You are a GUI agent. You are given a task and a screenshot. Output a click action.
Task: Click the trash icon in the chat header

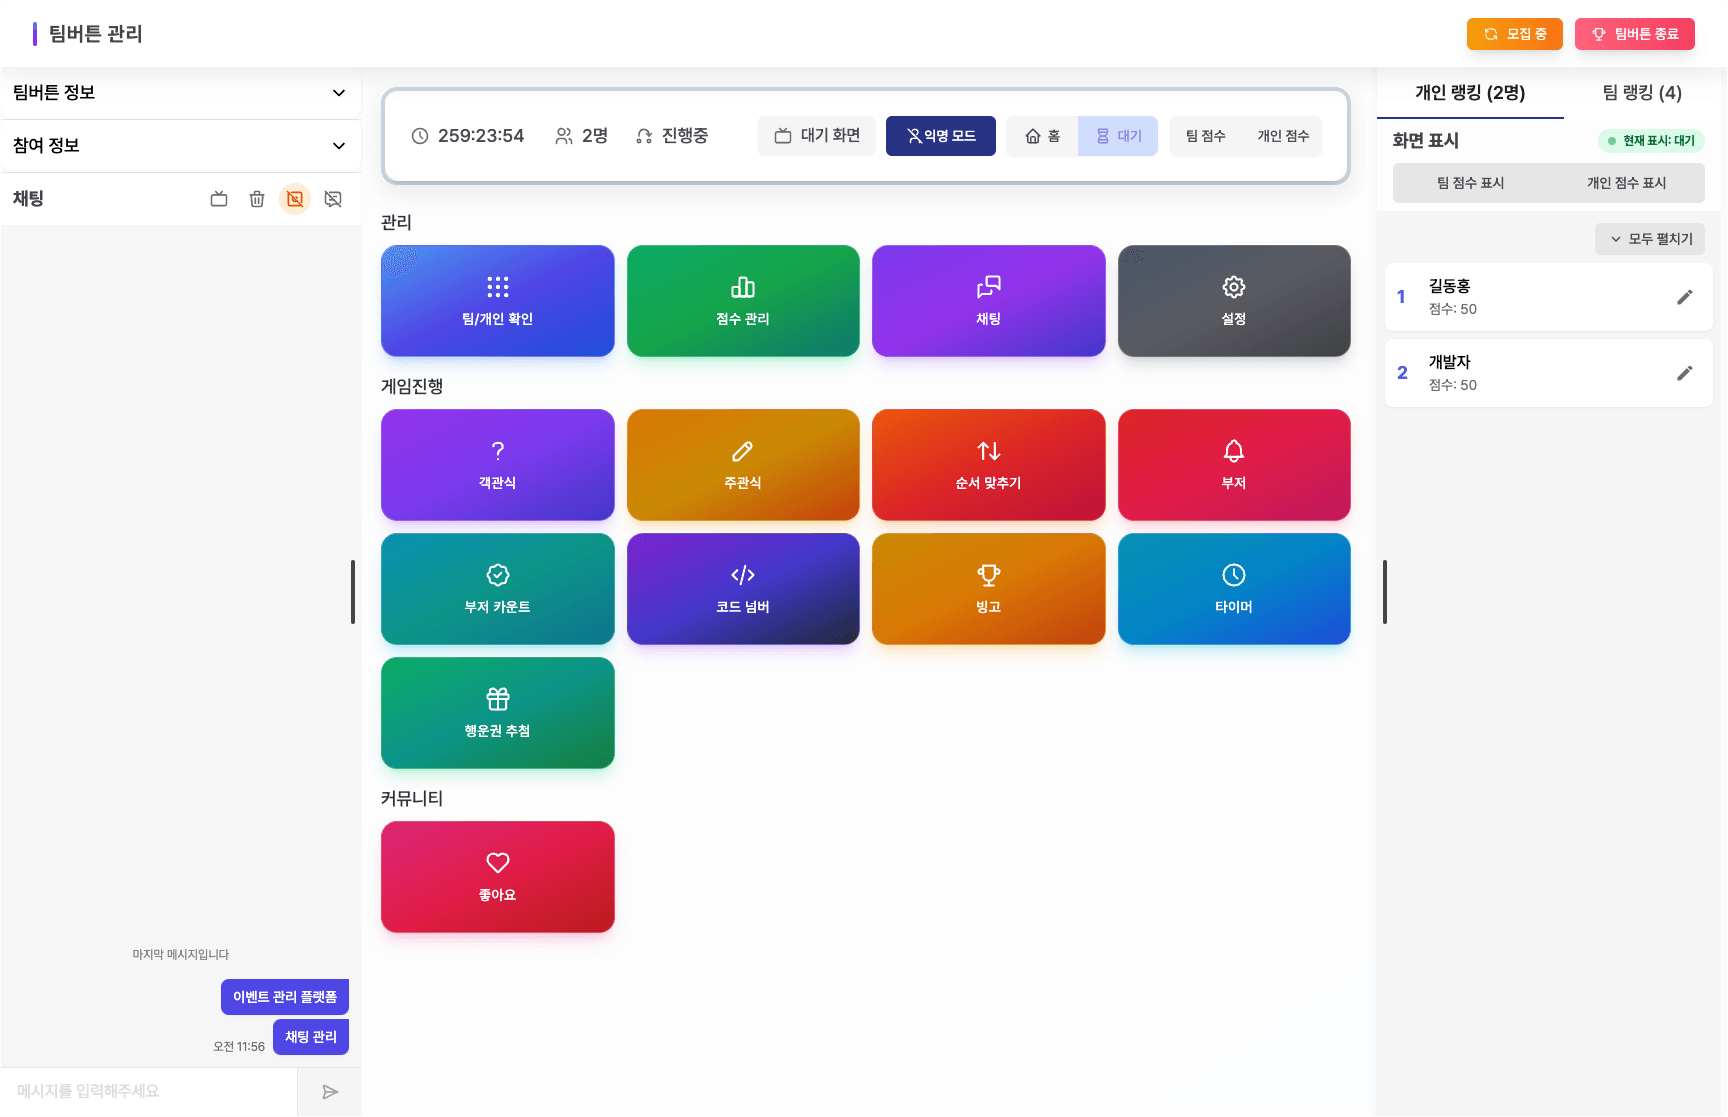click(257, 199)
